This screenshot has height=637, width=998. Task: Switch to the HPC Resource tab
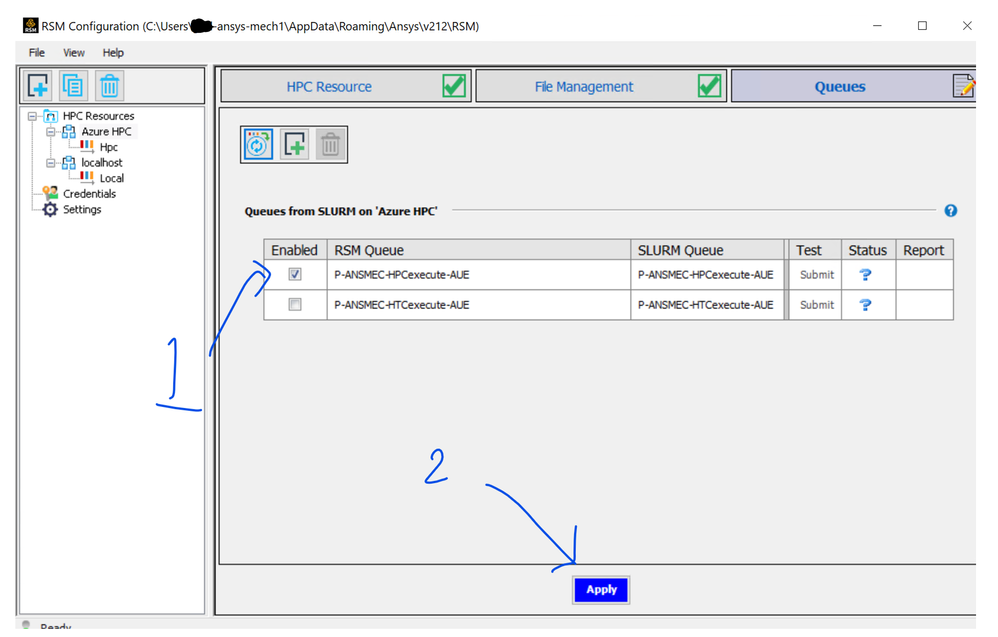coord(346,86)
